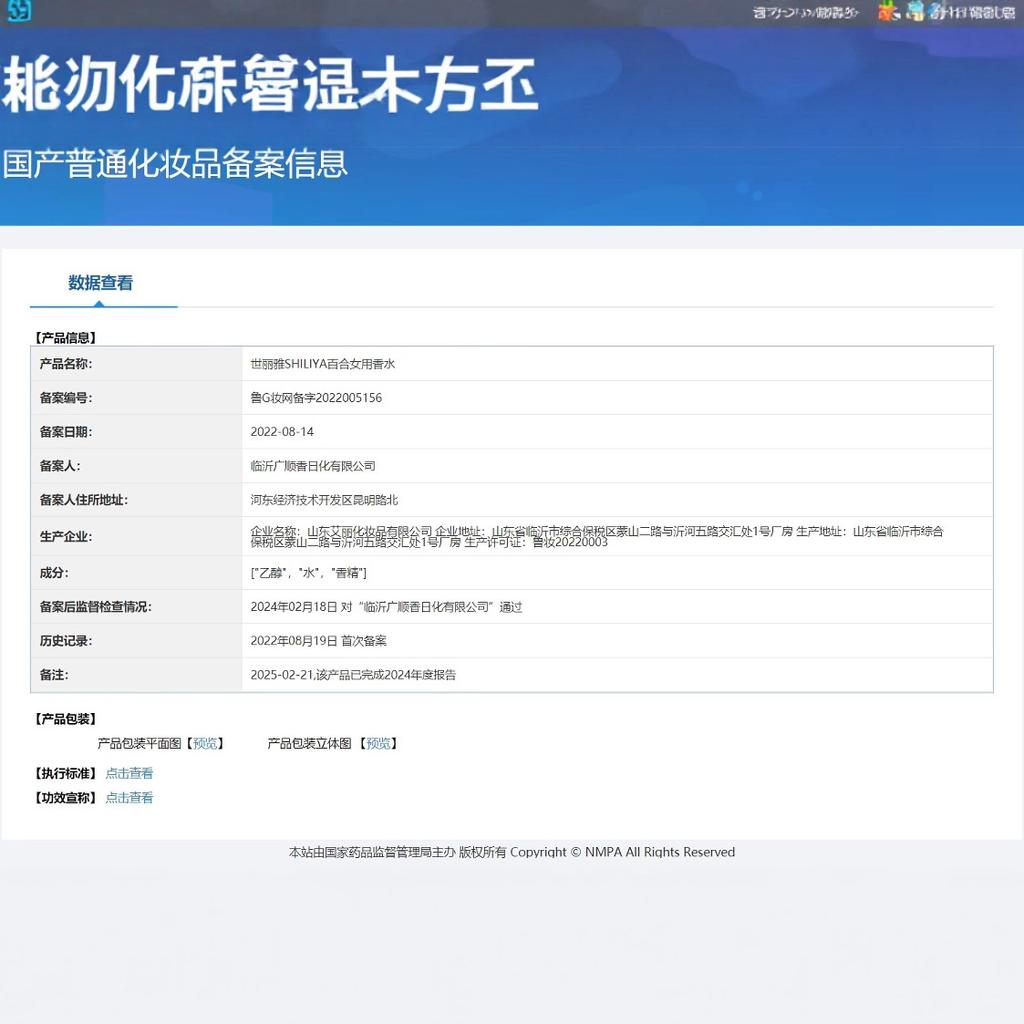Preview the 产品包装平面图 image

coord(206,743)
